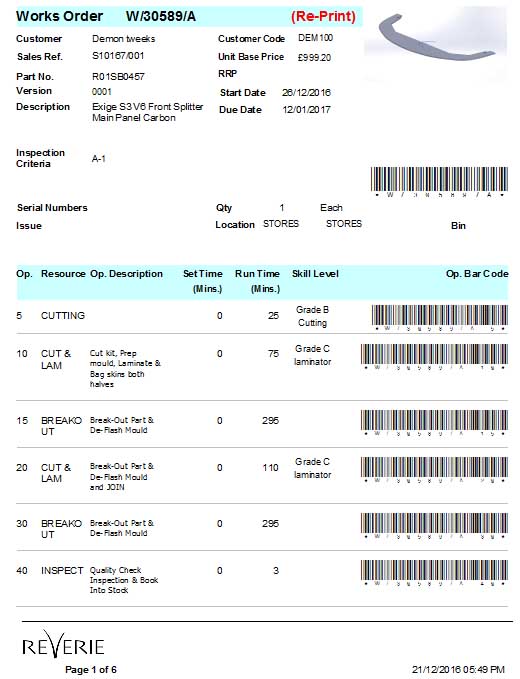Click the barcode for operation 5 CUTTING
This screenshot has height=679, width=520.
coord(439,315)
